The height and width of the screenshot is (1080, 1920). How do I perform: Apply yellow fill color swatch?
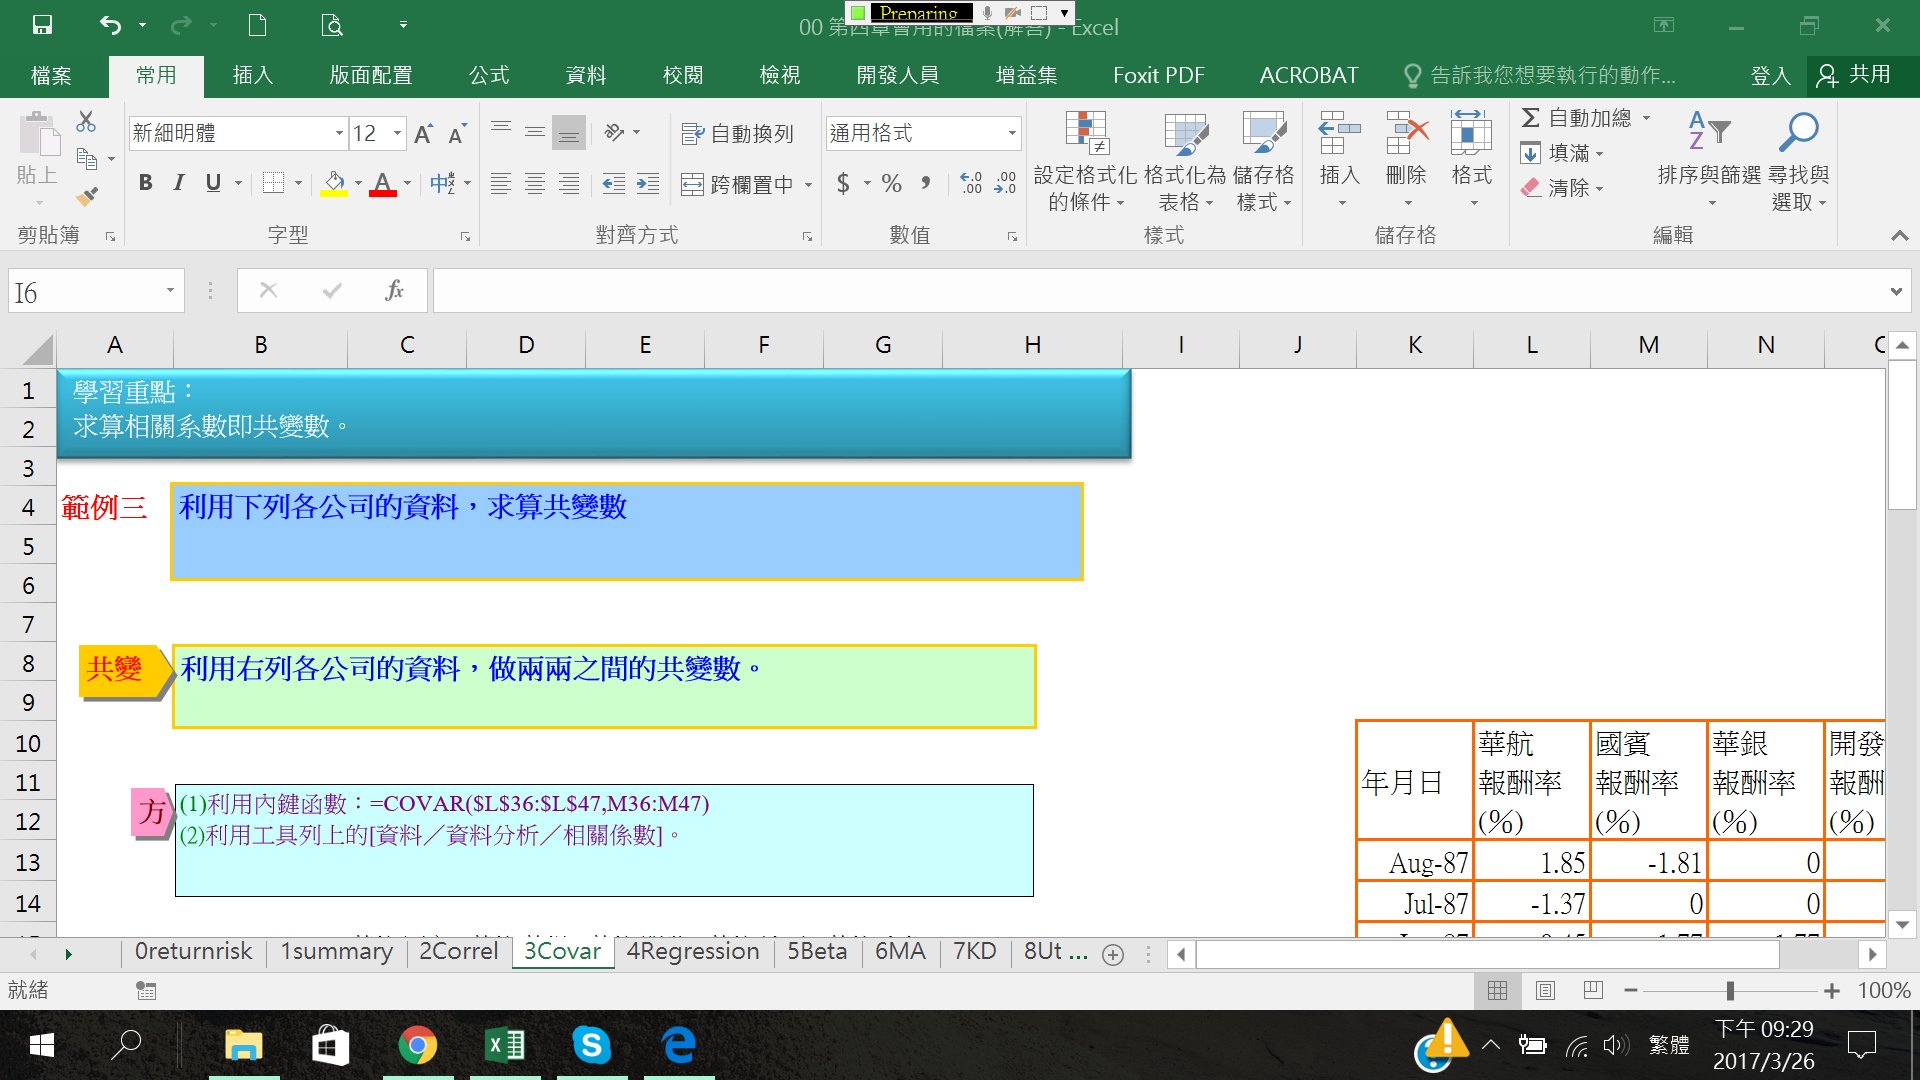[334, 183]
